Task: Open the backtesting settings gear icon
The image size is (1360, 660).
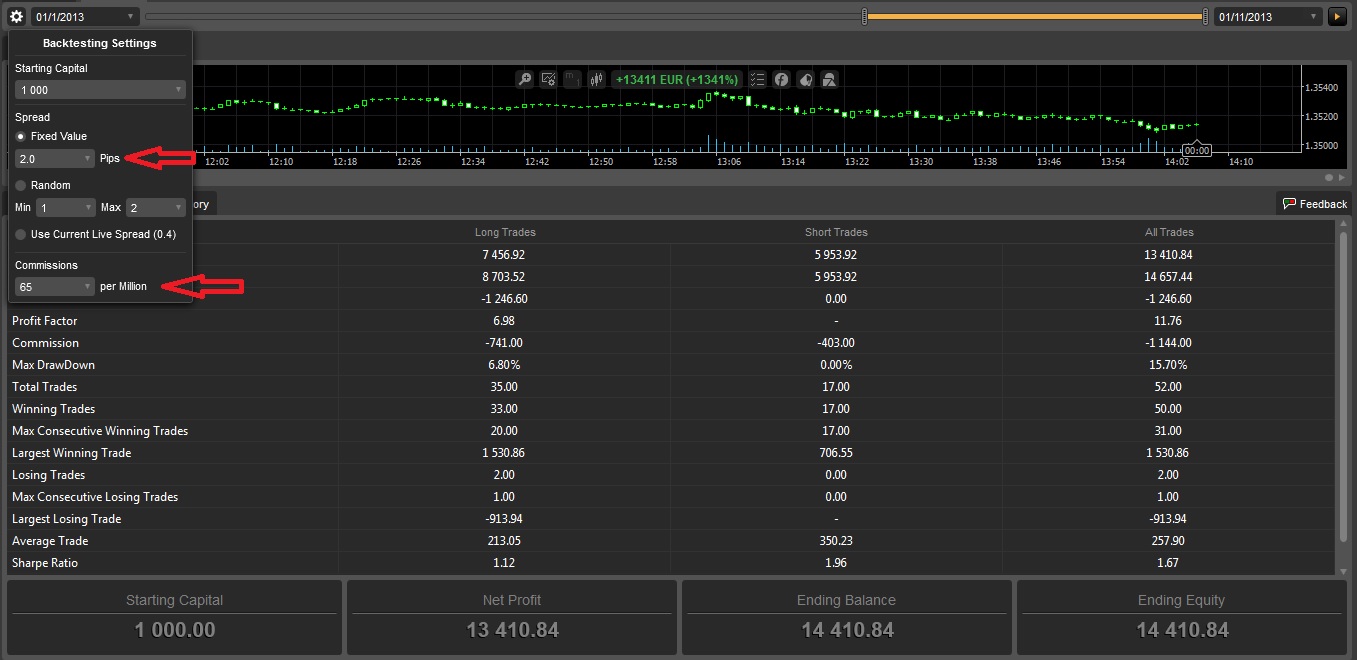Action: point(16,17)
